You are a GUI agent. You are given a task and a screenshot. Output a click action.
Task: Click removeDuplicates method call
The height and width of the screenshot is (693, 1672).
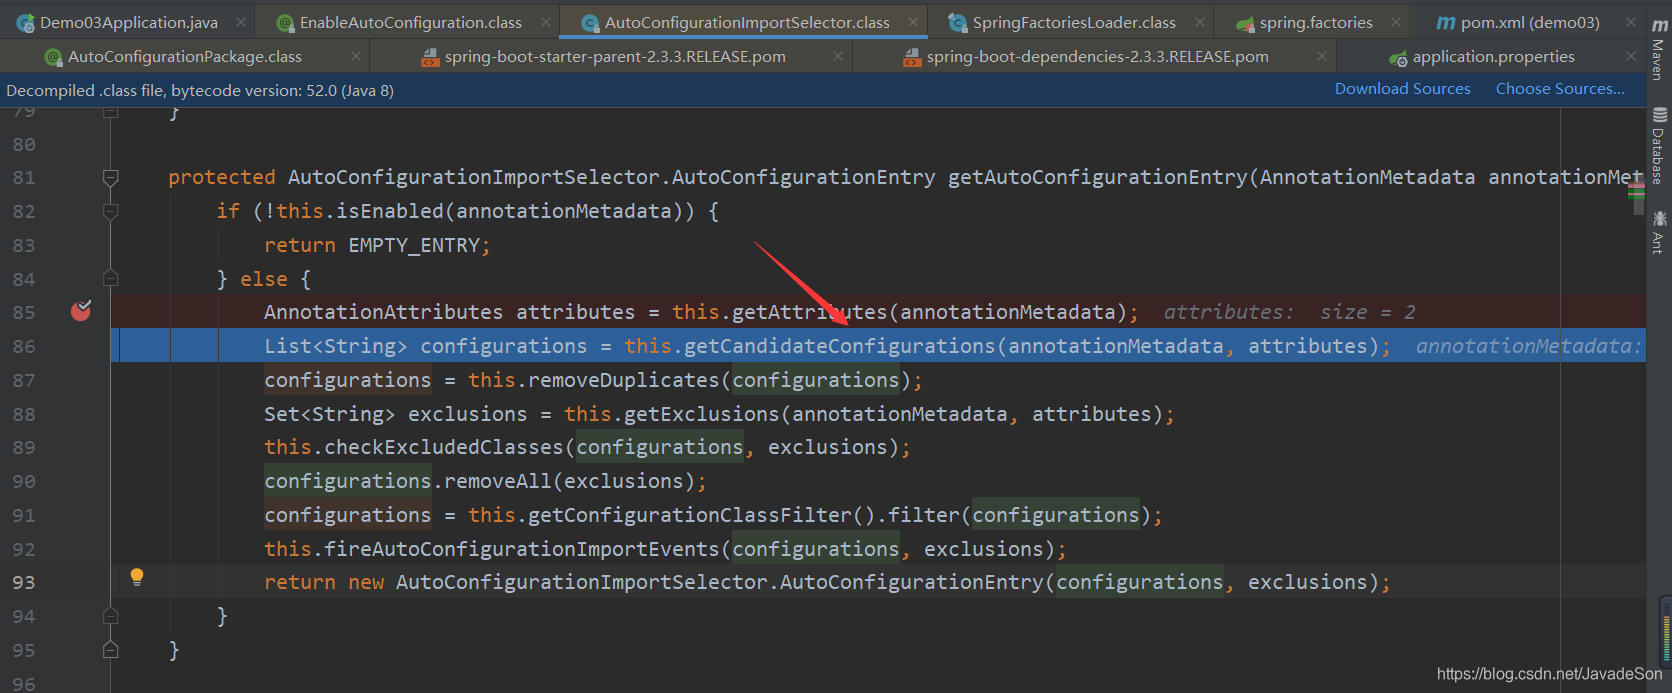624,380
